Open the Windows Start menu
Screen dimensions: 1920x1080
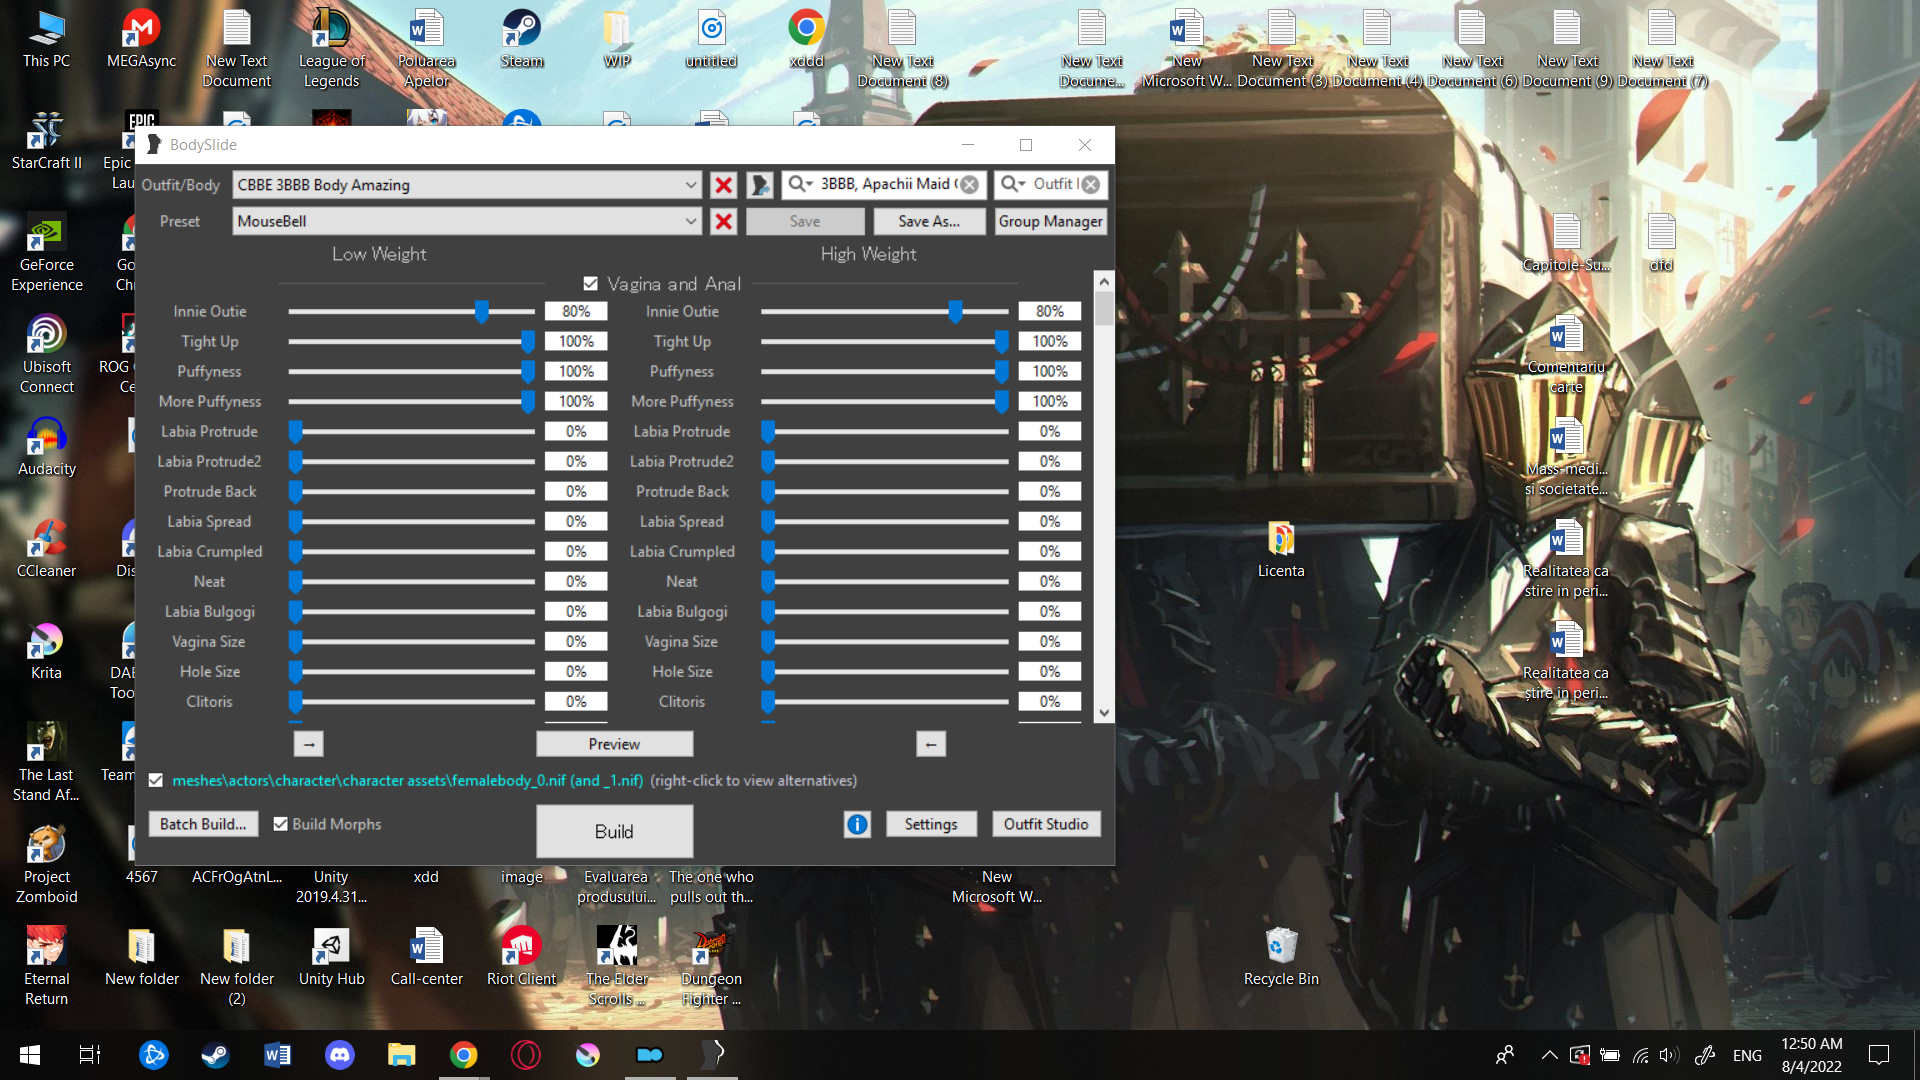coord(30,1055)
